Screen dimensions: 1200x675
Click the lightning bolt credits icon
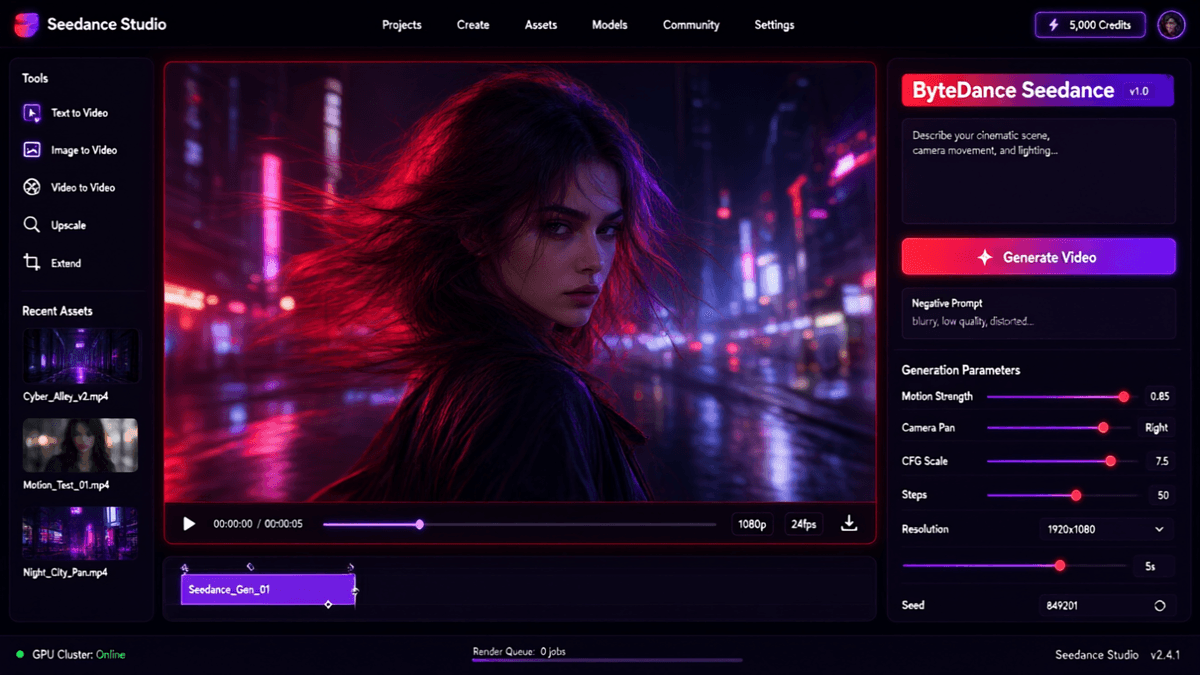1055,25
